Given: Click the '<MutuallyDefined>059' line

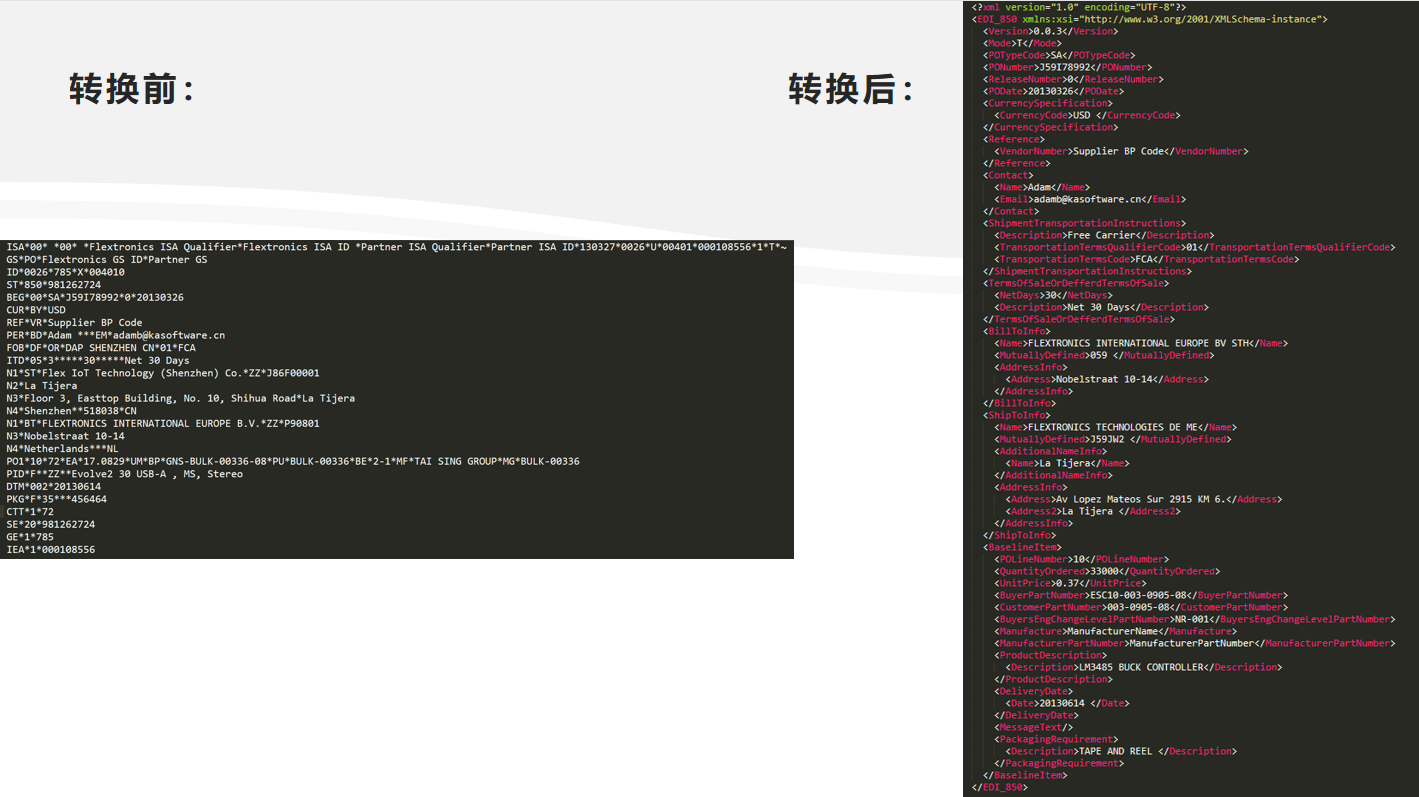Looking at the screenshot, I should (x=1104, y=355).
